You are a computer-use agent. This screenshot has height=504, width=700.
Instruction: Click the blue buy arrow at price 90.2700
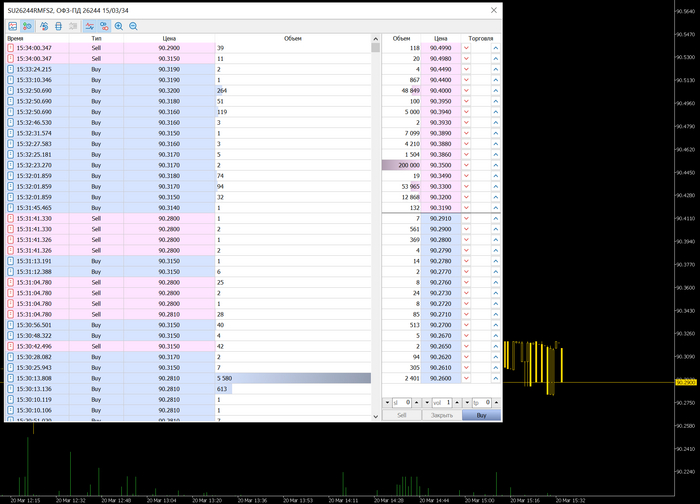click(496, 325)
